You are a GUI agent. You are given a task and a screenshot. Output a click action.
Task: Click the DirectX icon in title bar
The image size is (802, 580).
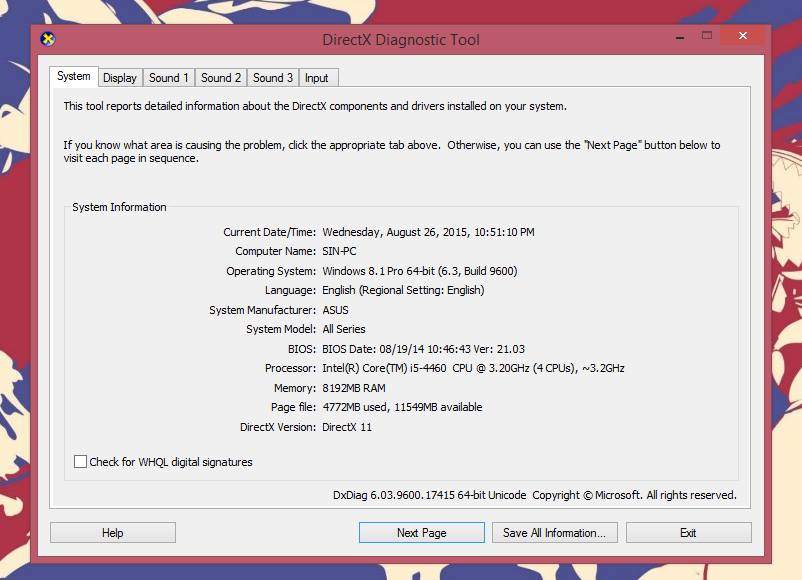48,39
